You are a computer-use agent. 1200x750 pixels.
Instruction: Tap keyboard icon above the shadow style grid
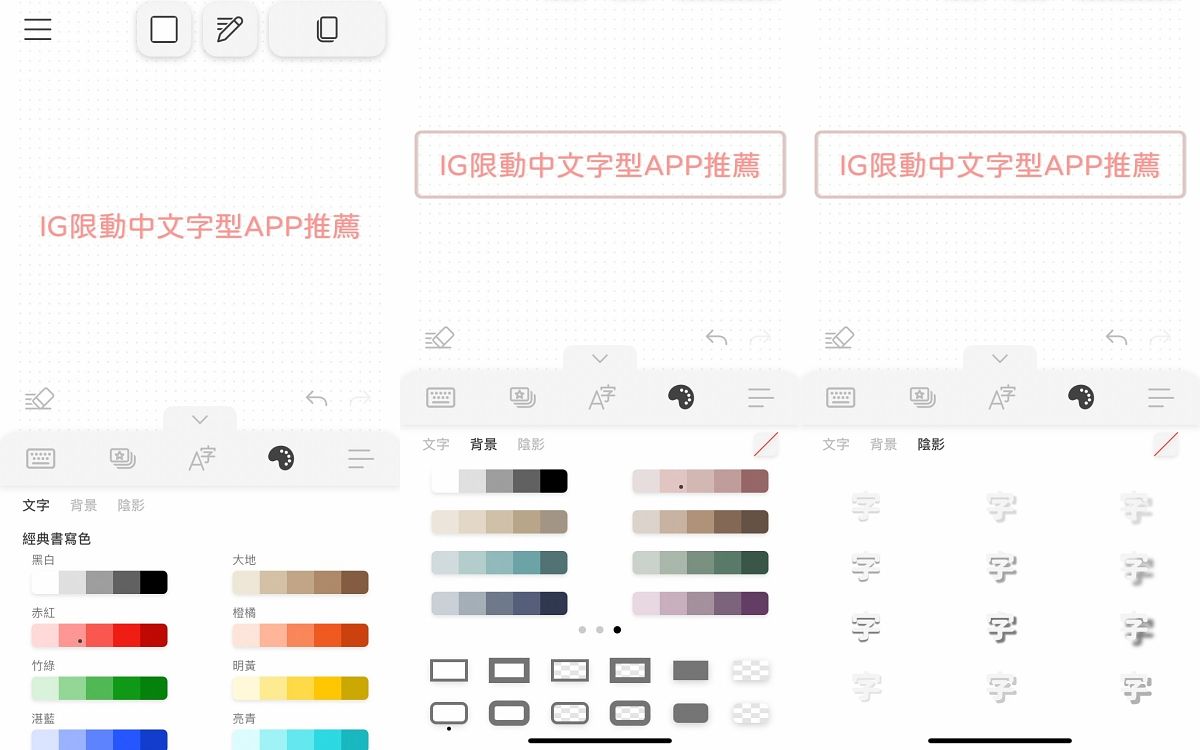pos(840,398)
